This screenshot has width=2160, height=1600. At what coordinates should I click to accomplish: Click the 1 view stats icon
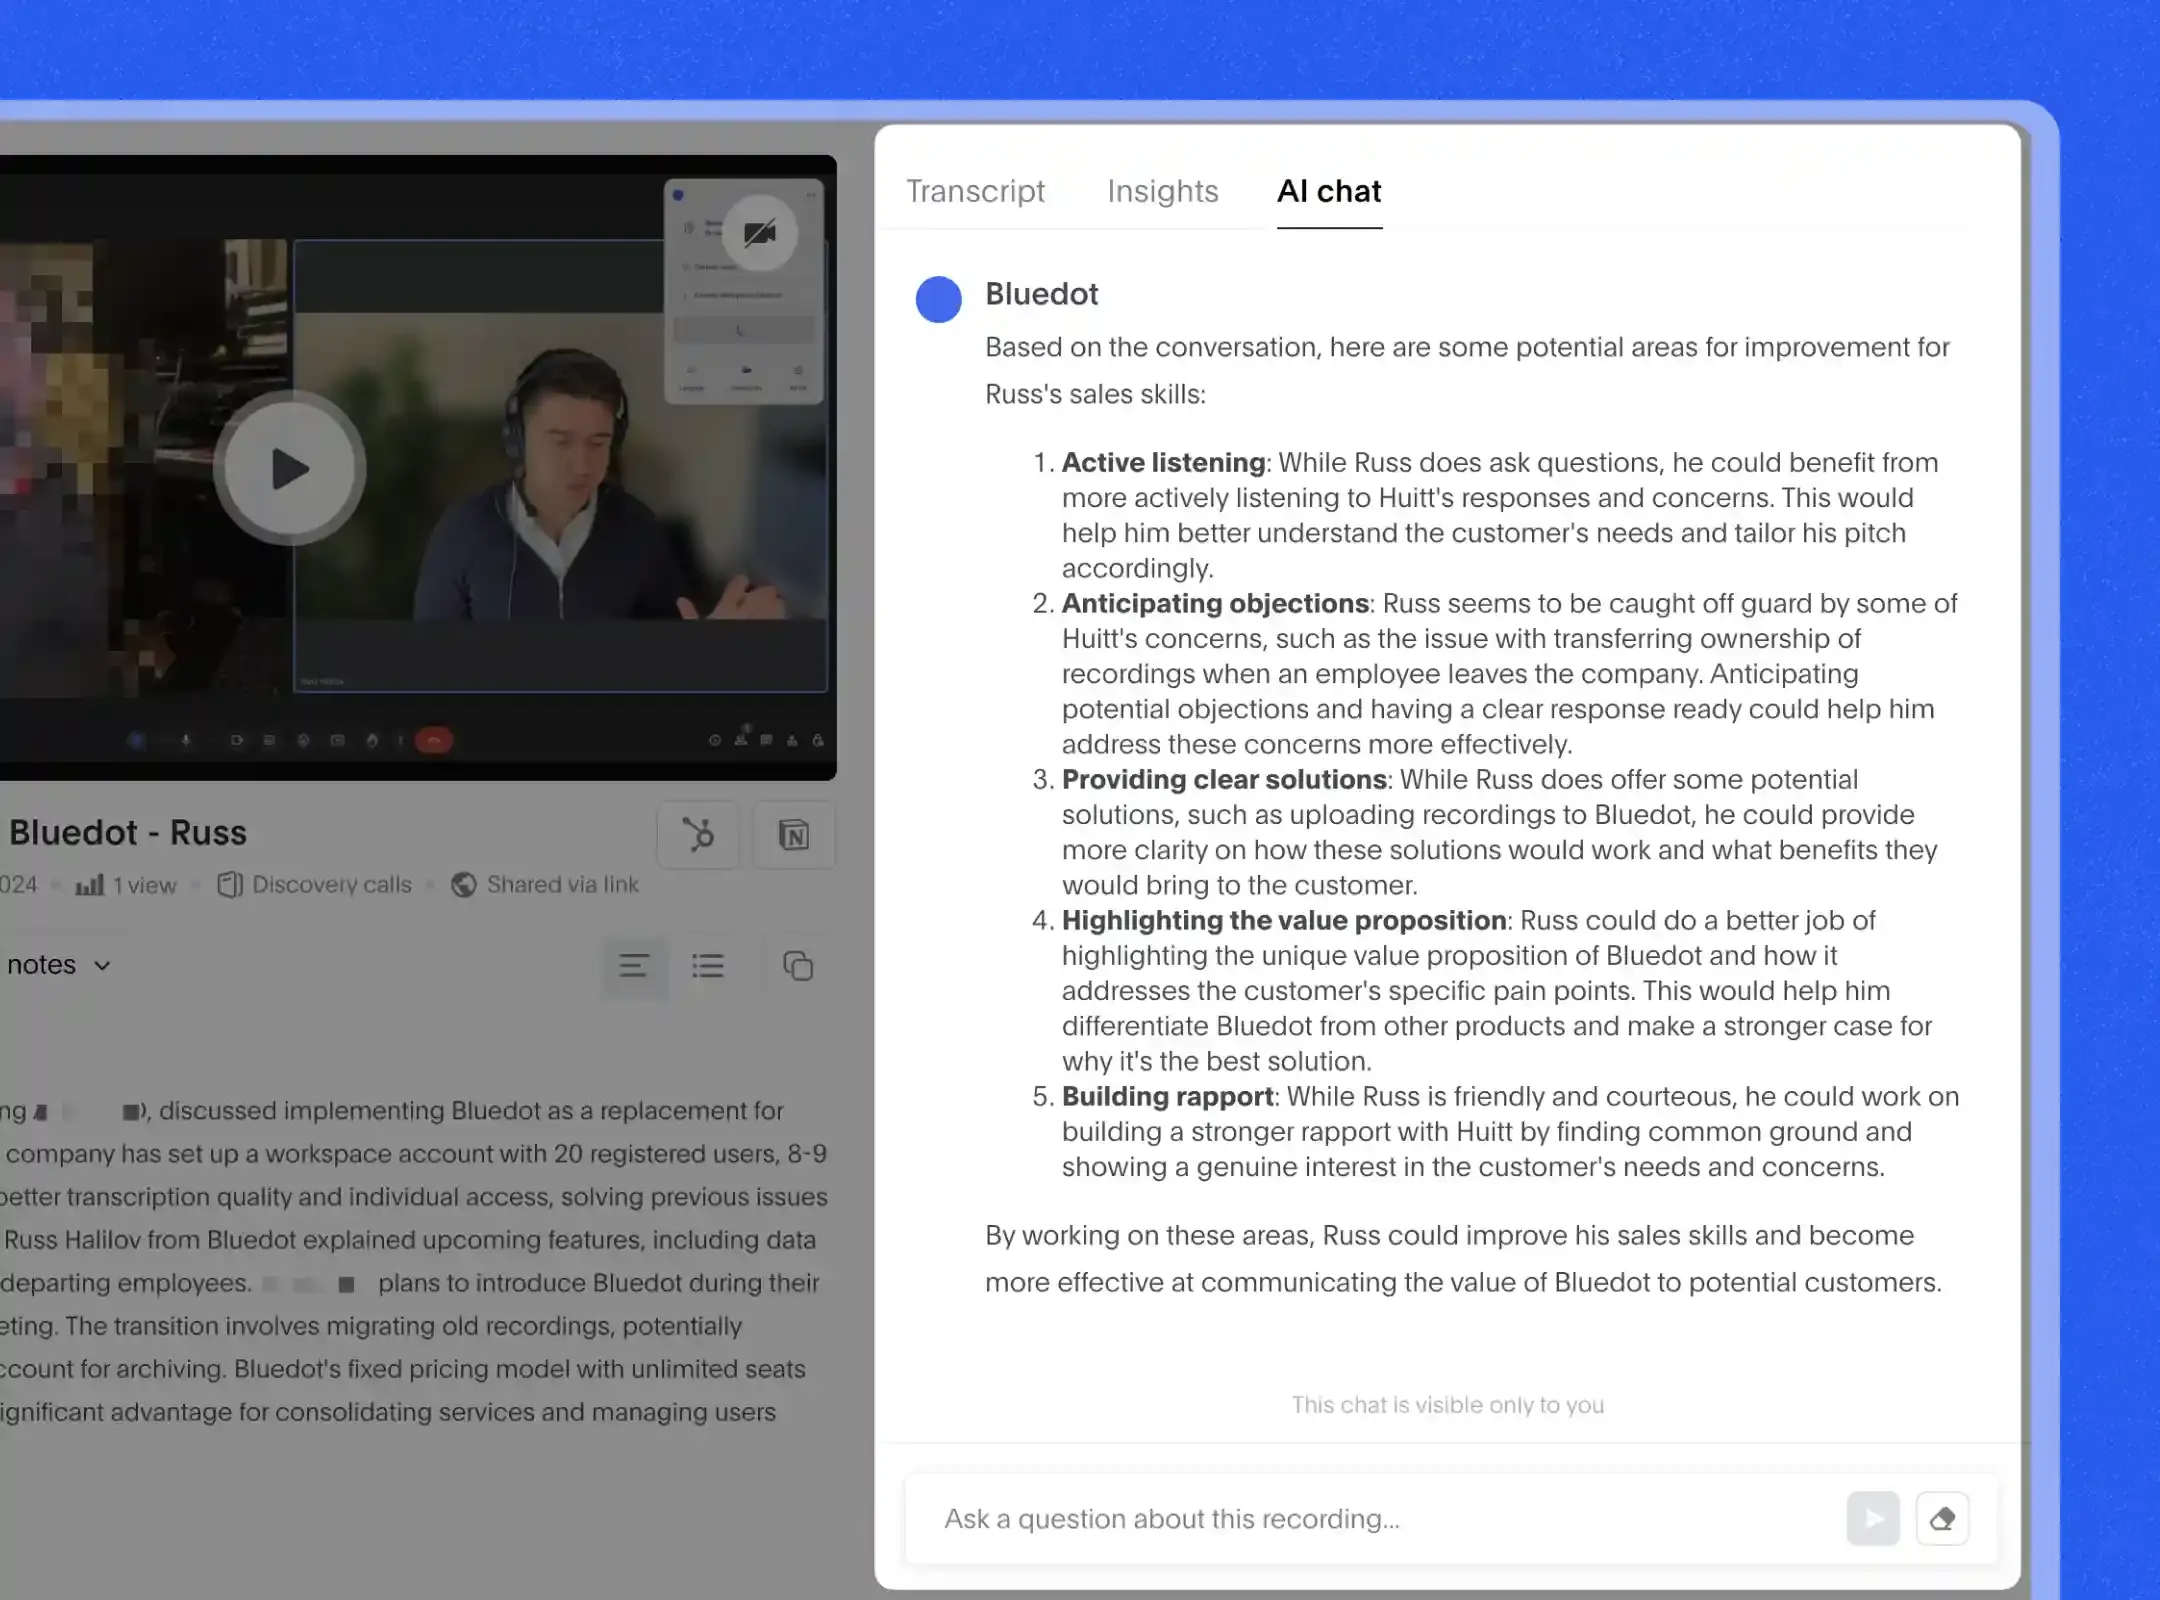pos(90,885)
